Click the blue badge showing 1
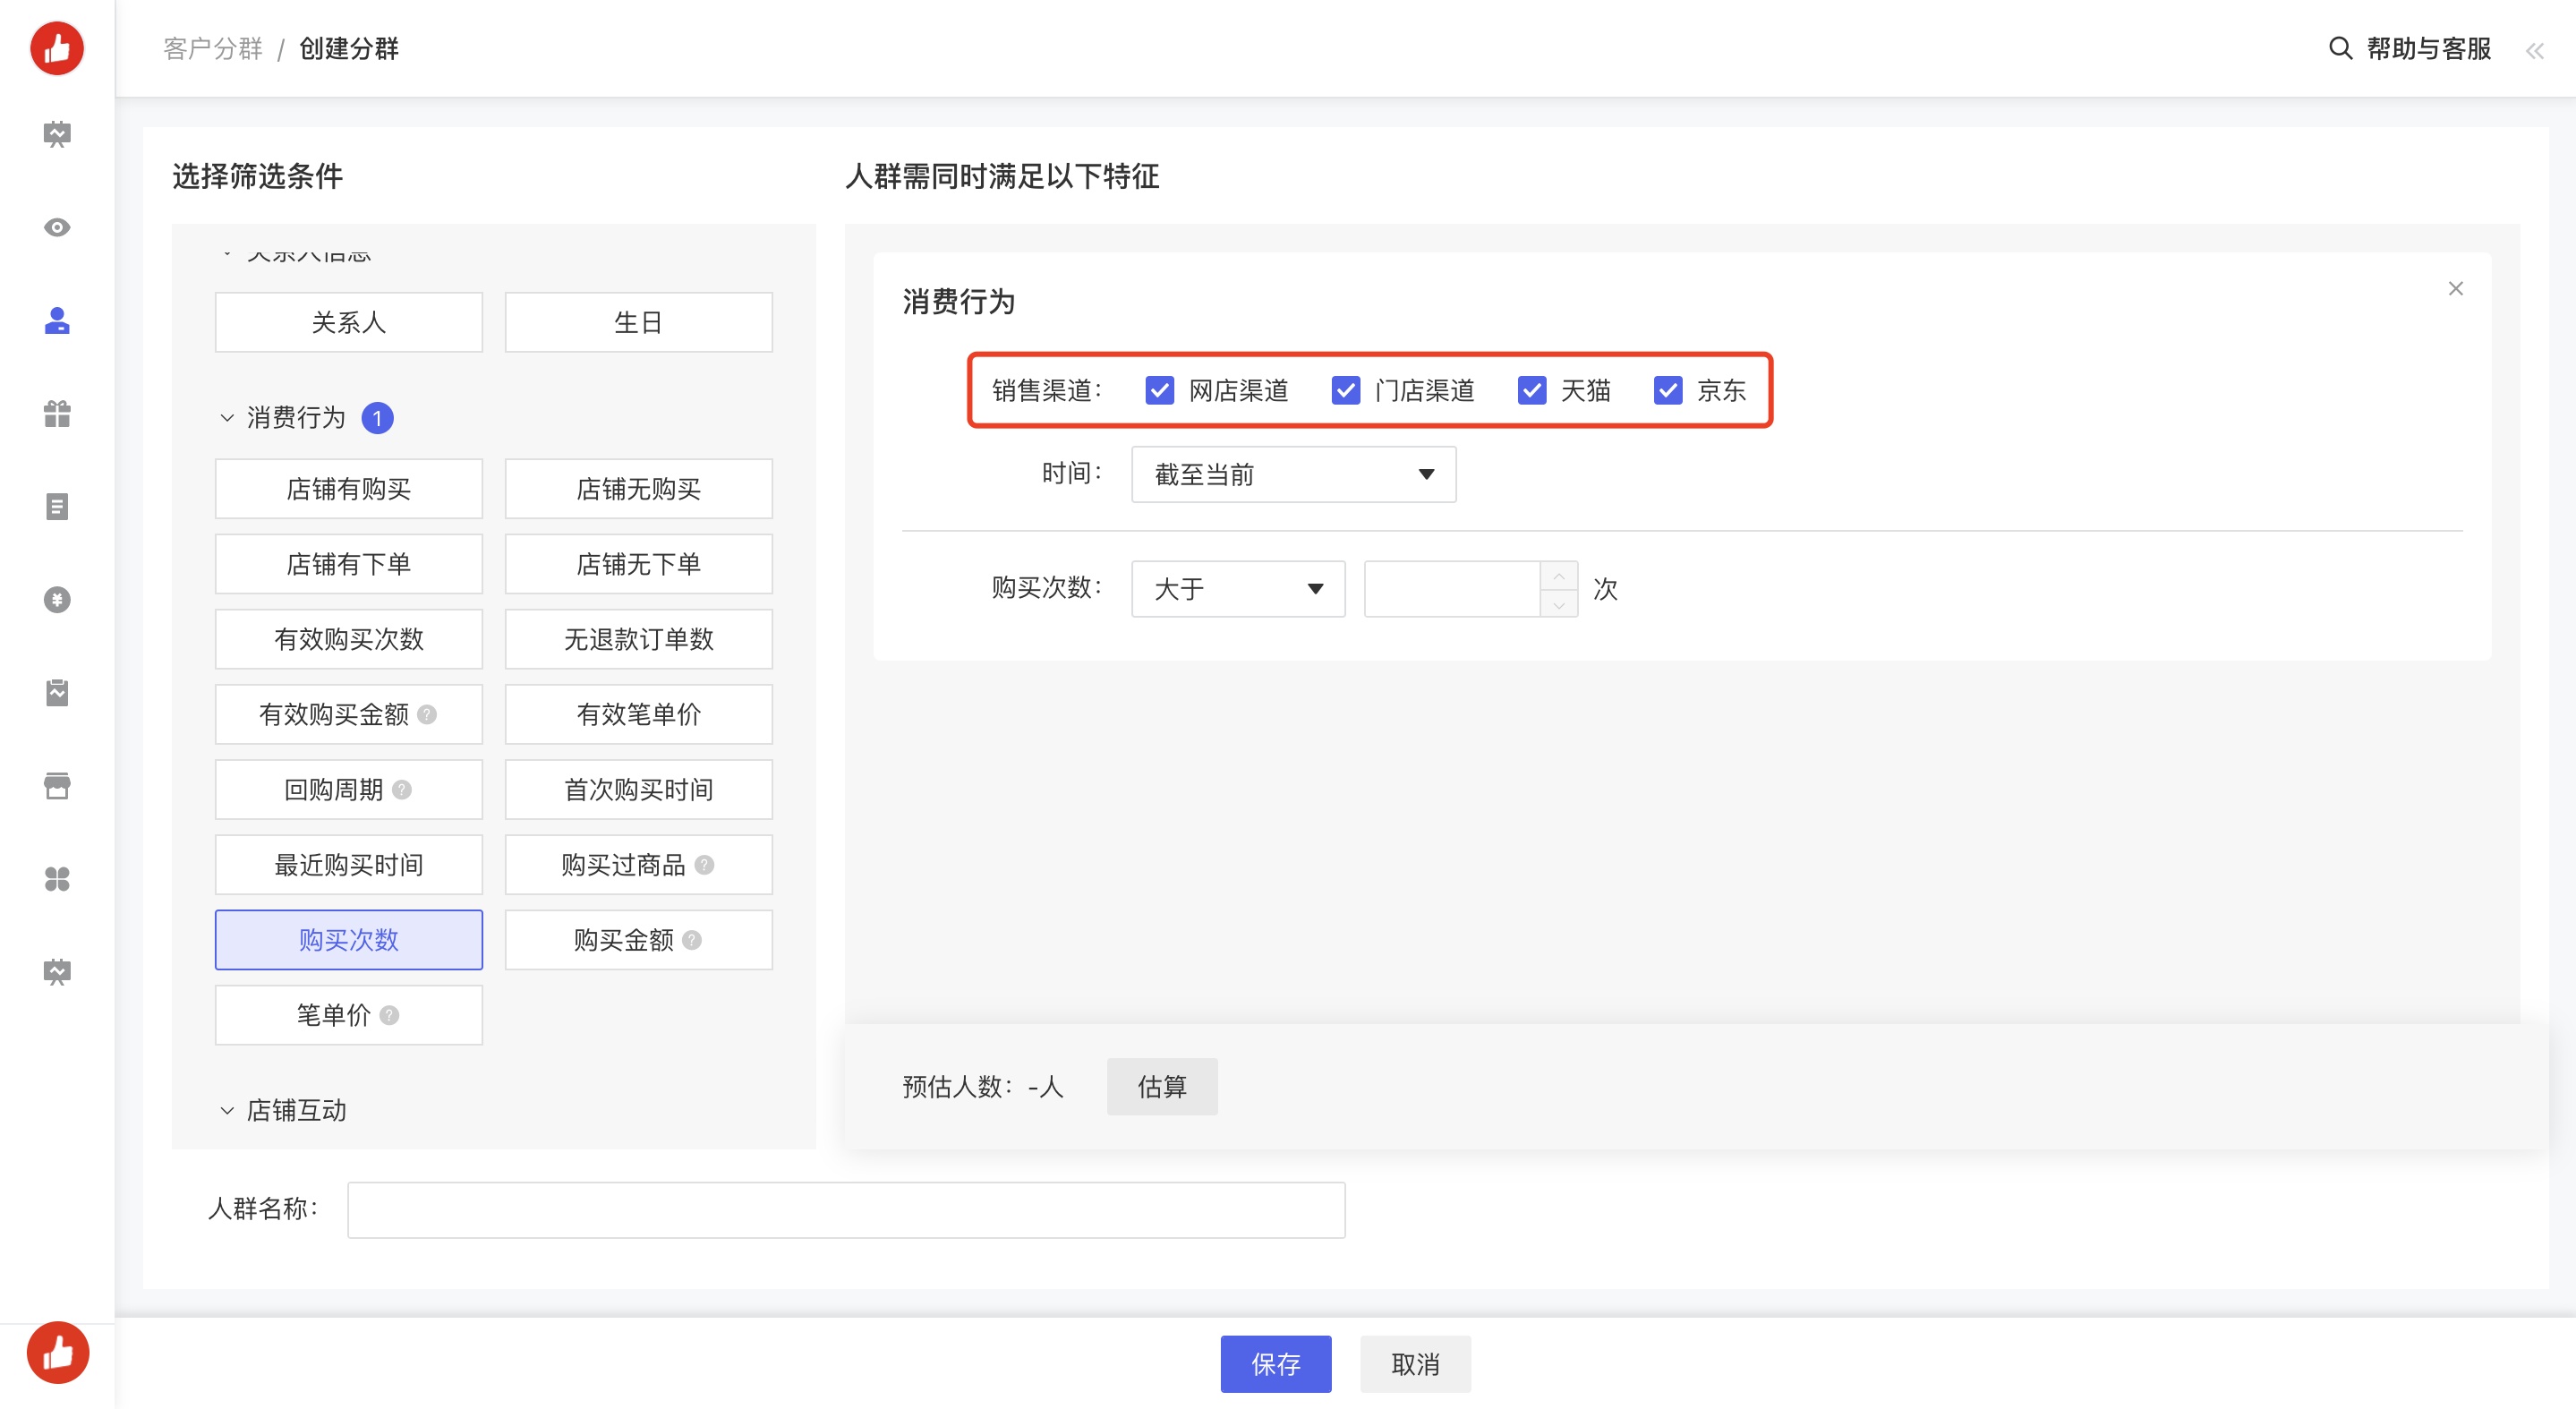 pyautogui.click(x=377, y=417)
